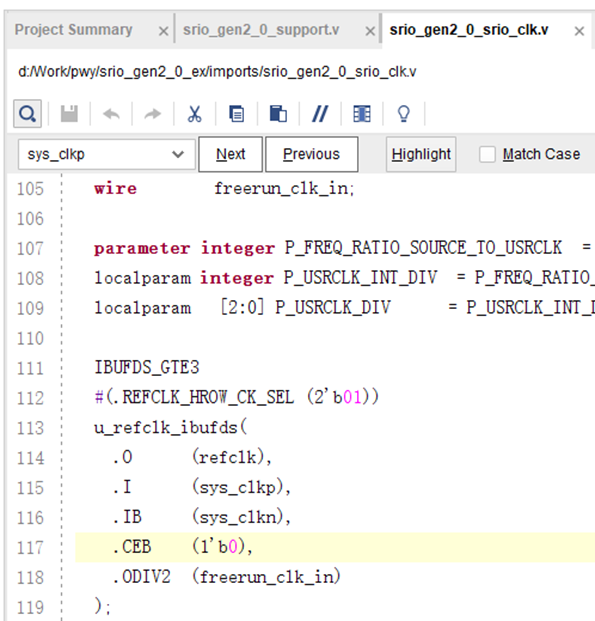
Task: Switch to the srio_gen2_0_support.v tab
Action: tap(261, 30)
